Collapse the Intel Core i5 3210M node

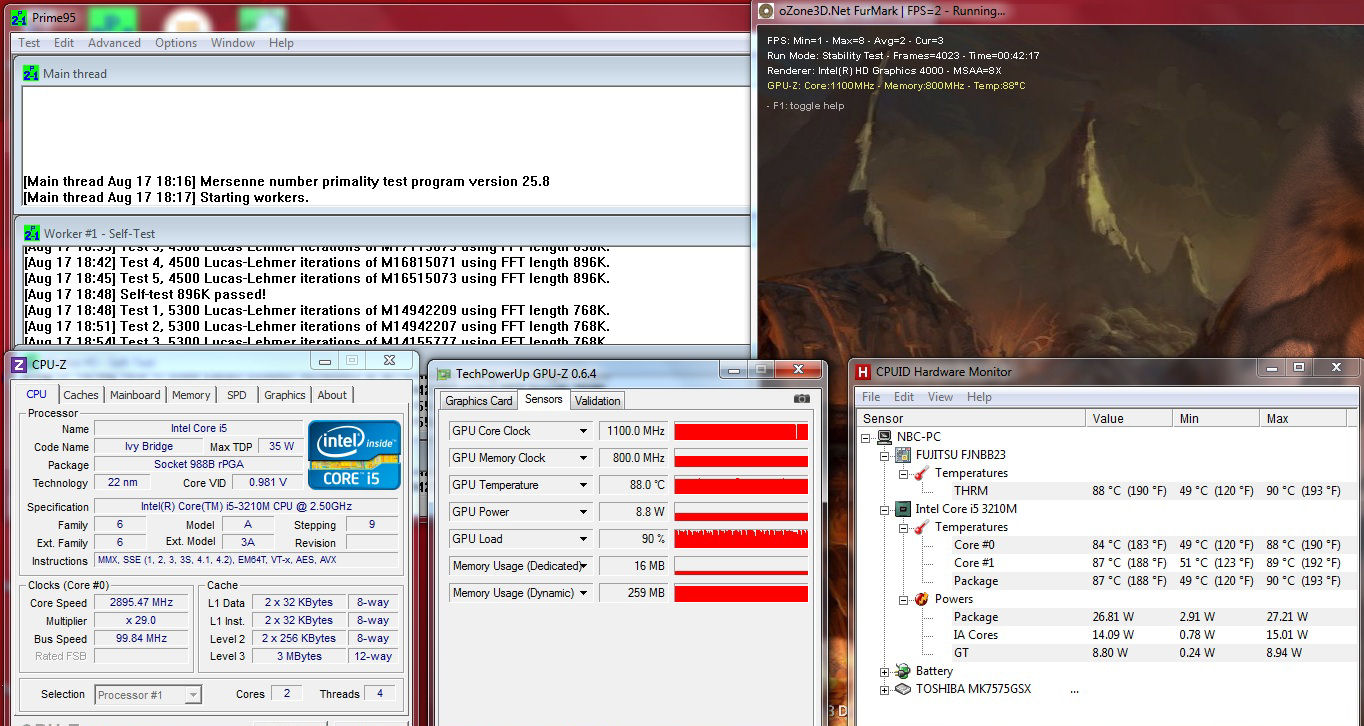(885, 509)
